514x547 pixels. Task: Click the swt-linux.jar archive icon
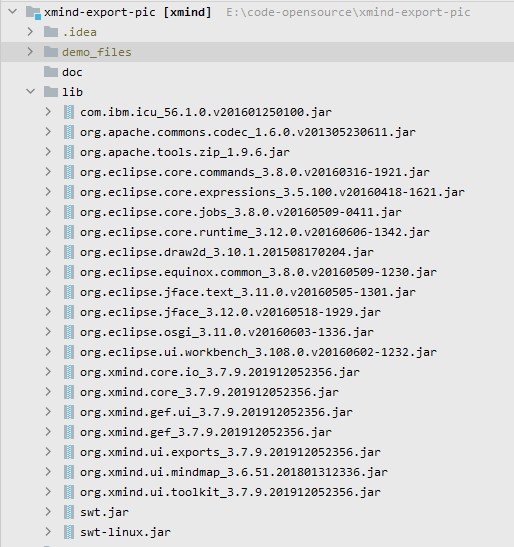click(x=69, y=532)
